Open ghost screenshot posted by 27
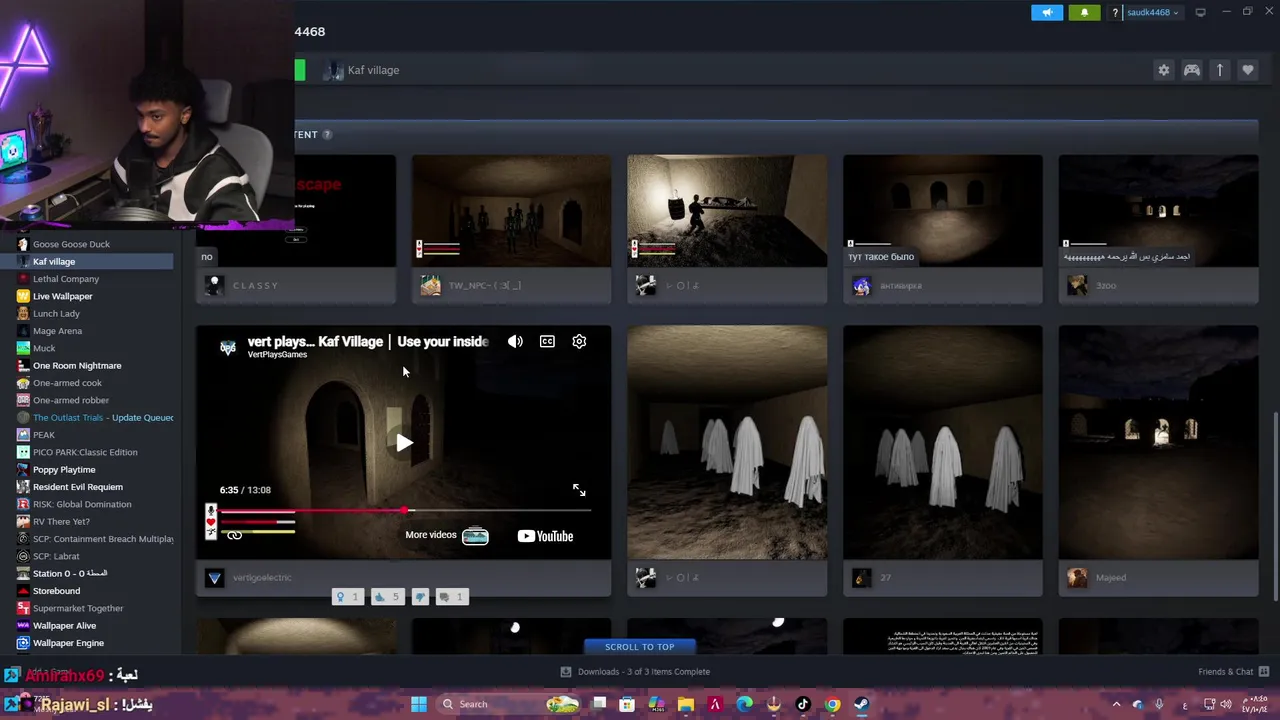 coord(942,442)
